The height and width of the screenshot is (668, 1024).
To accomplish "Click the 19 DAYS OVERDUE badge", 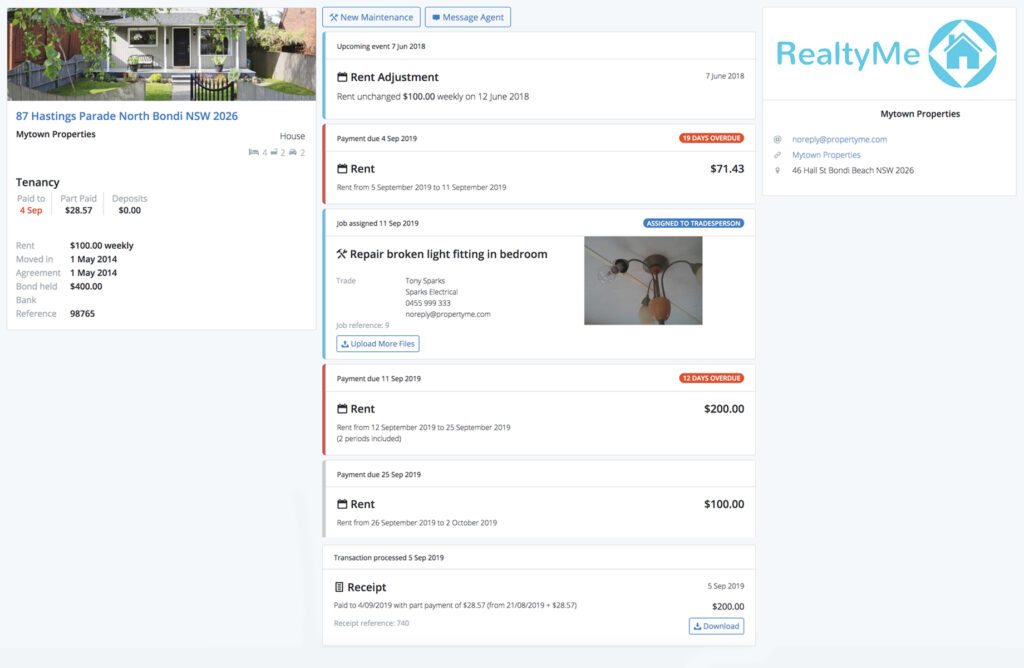I will coord(711,139).
